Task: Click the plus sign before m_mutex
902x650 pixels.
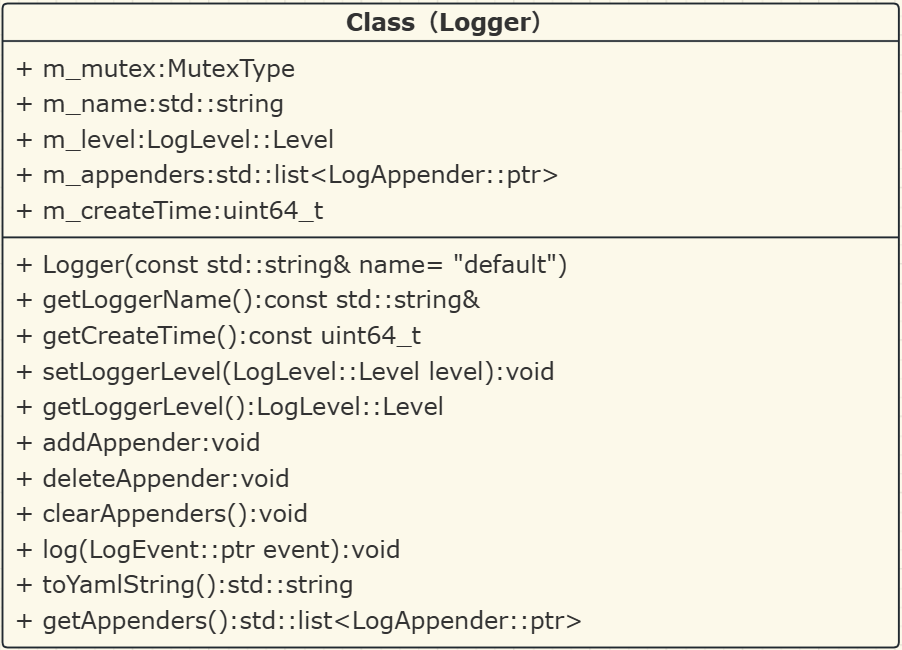Action: tap(24, 69)
